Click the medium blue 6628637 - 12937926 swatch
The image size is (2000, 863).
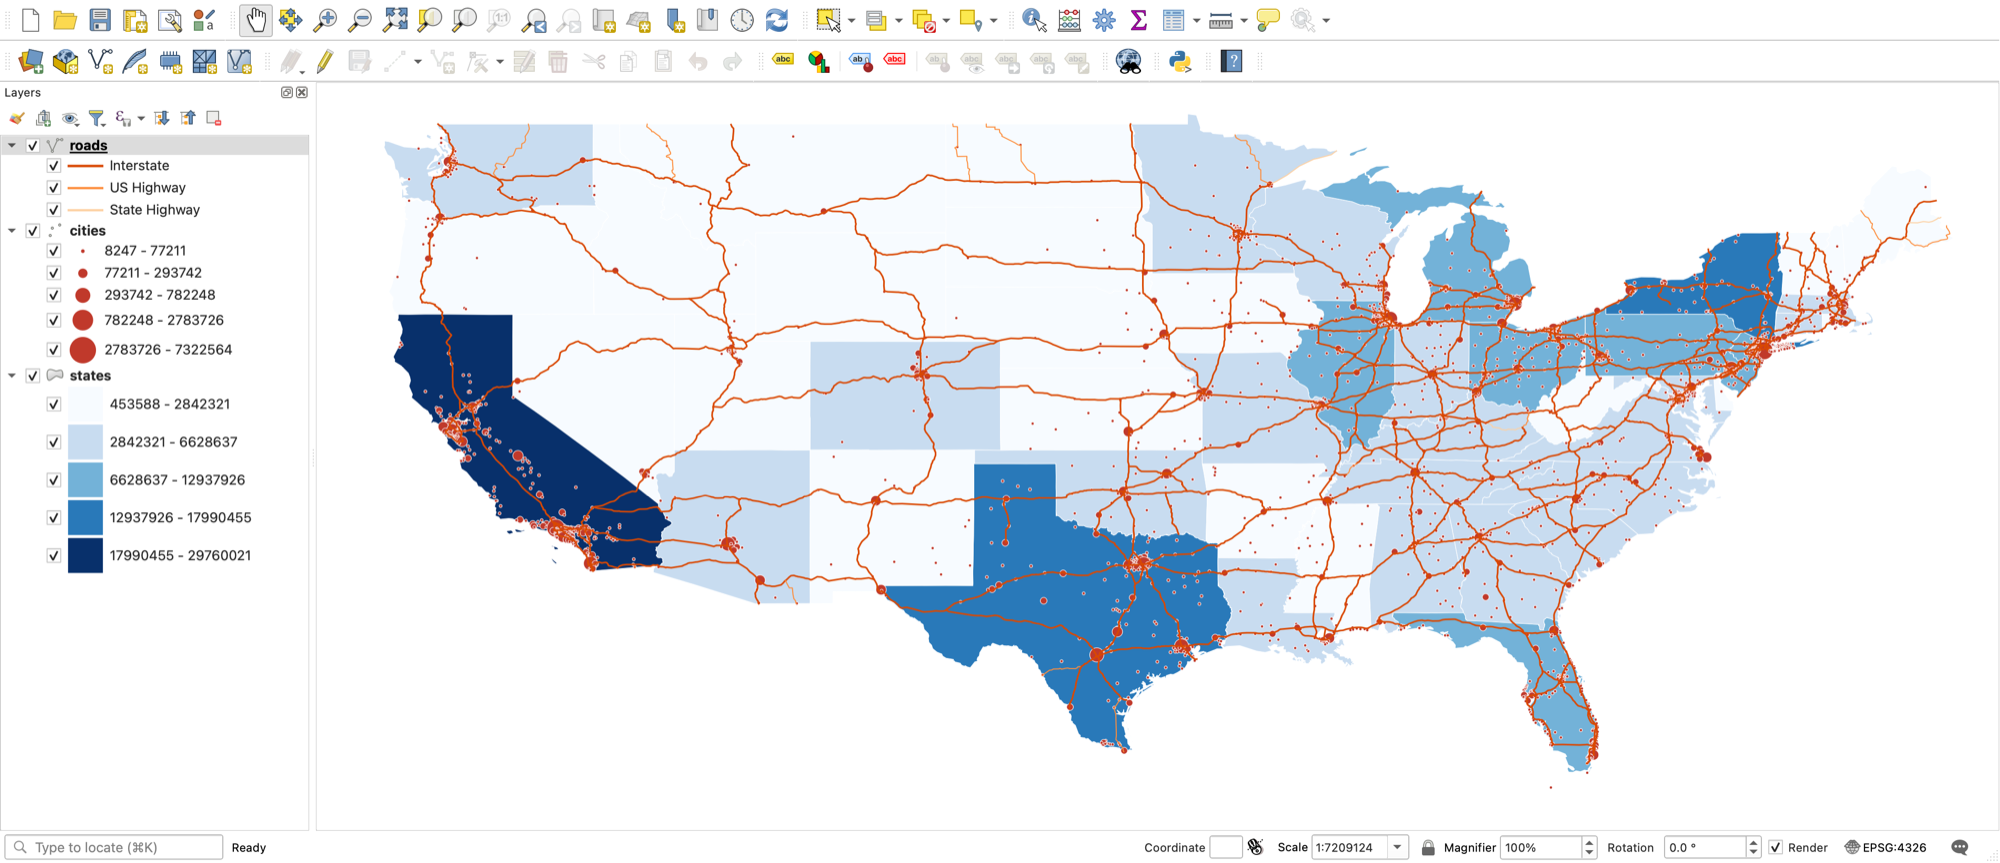[x=85, y=480]
